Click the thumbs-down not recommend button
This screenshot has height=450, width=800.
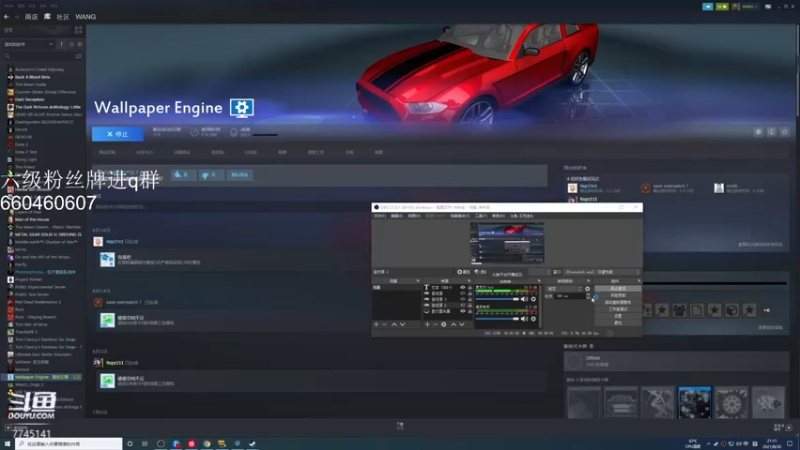[x=209, y=174]
